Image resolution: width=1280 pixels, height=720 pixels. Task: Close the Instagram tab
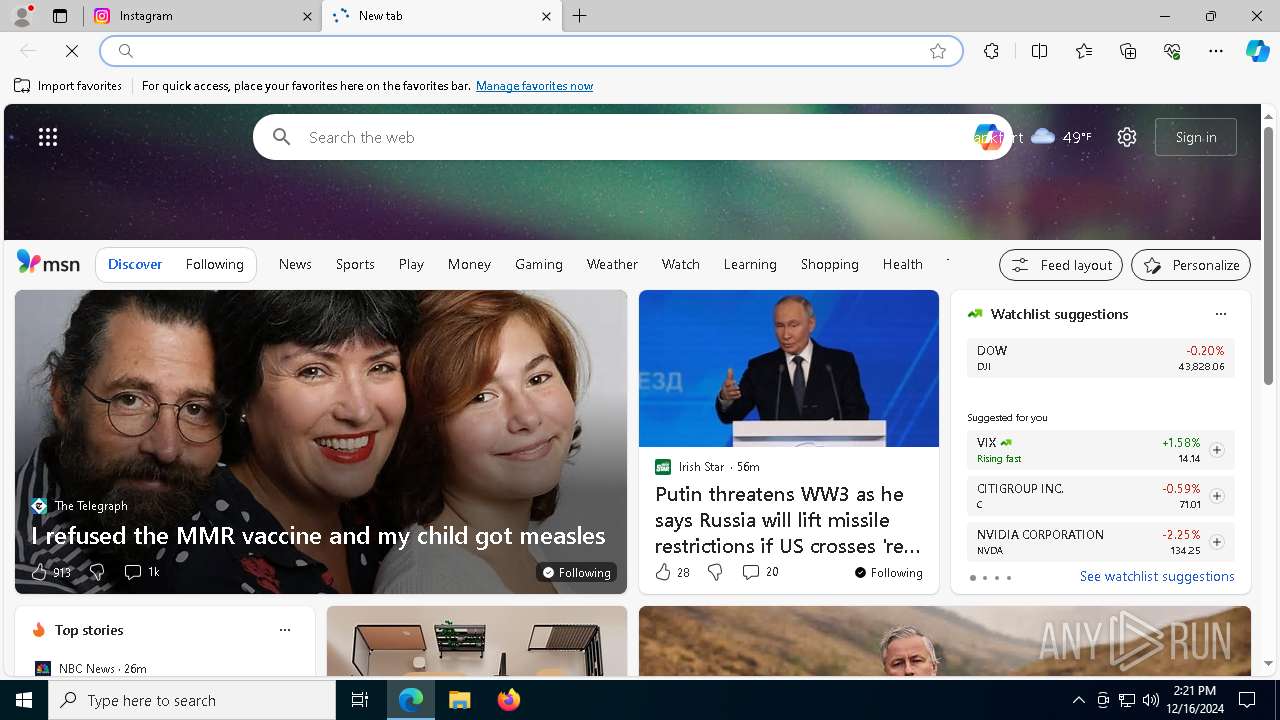(308, 16)
